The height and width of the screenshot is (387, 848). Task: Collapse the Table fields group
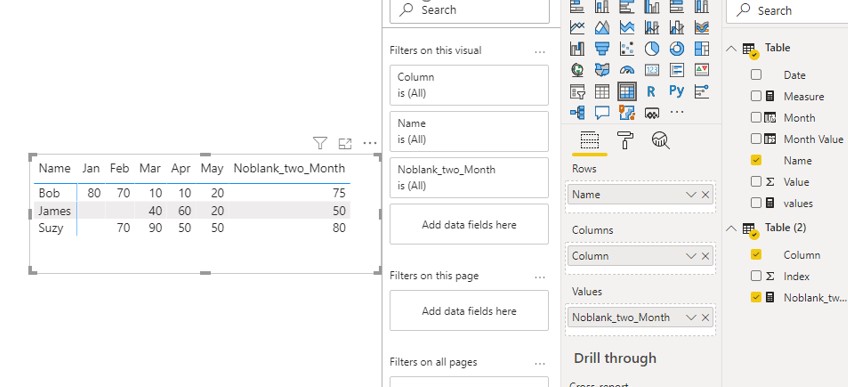[x=731, y=49]
